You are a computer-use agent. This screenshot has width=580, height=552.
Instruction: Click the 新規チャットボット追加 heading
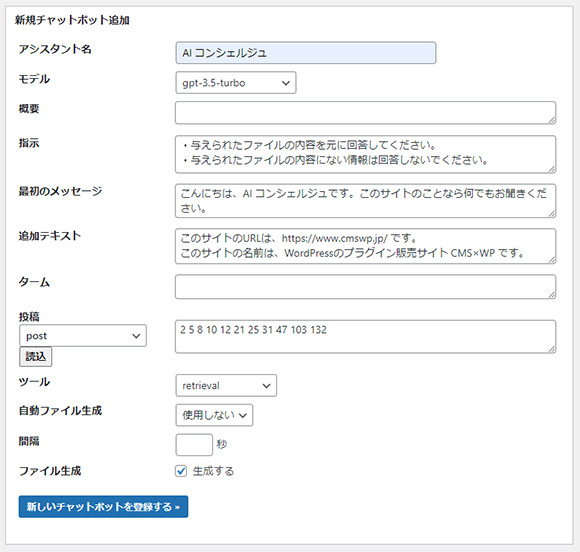pyautogui.click(x=72, y=20)
